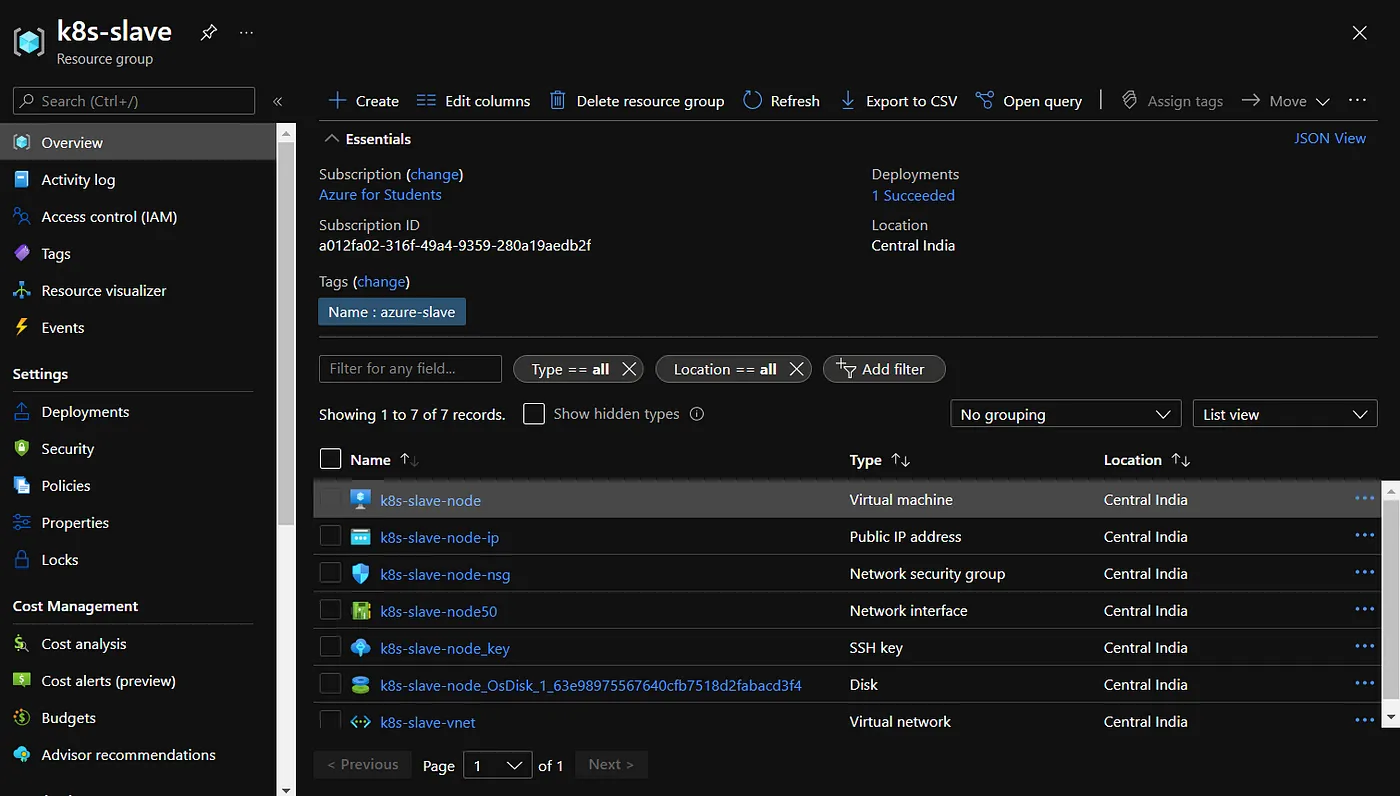
Task: Click the Export to CSV download icon
Action: coord(848,101)
